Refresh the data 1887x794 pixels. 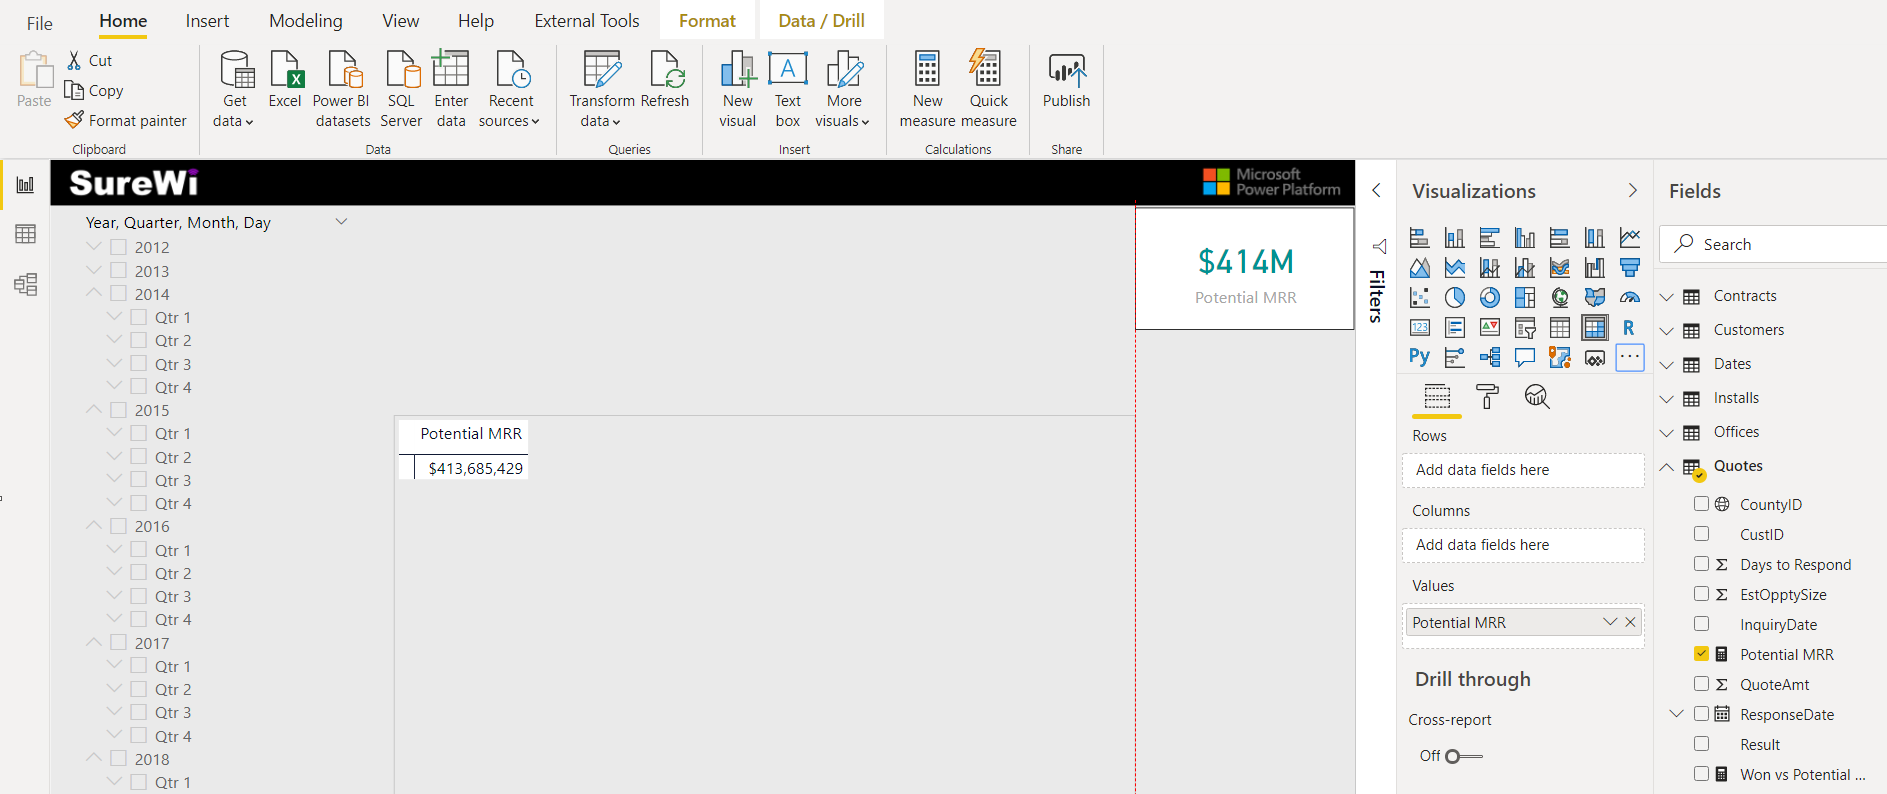click(665, 79)
